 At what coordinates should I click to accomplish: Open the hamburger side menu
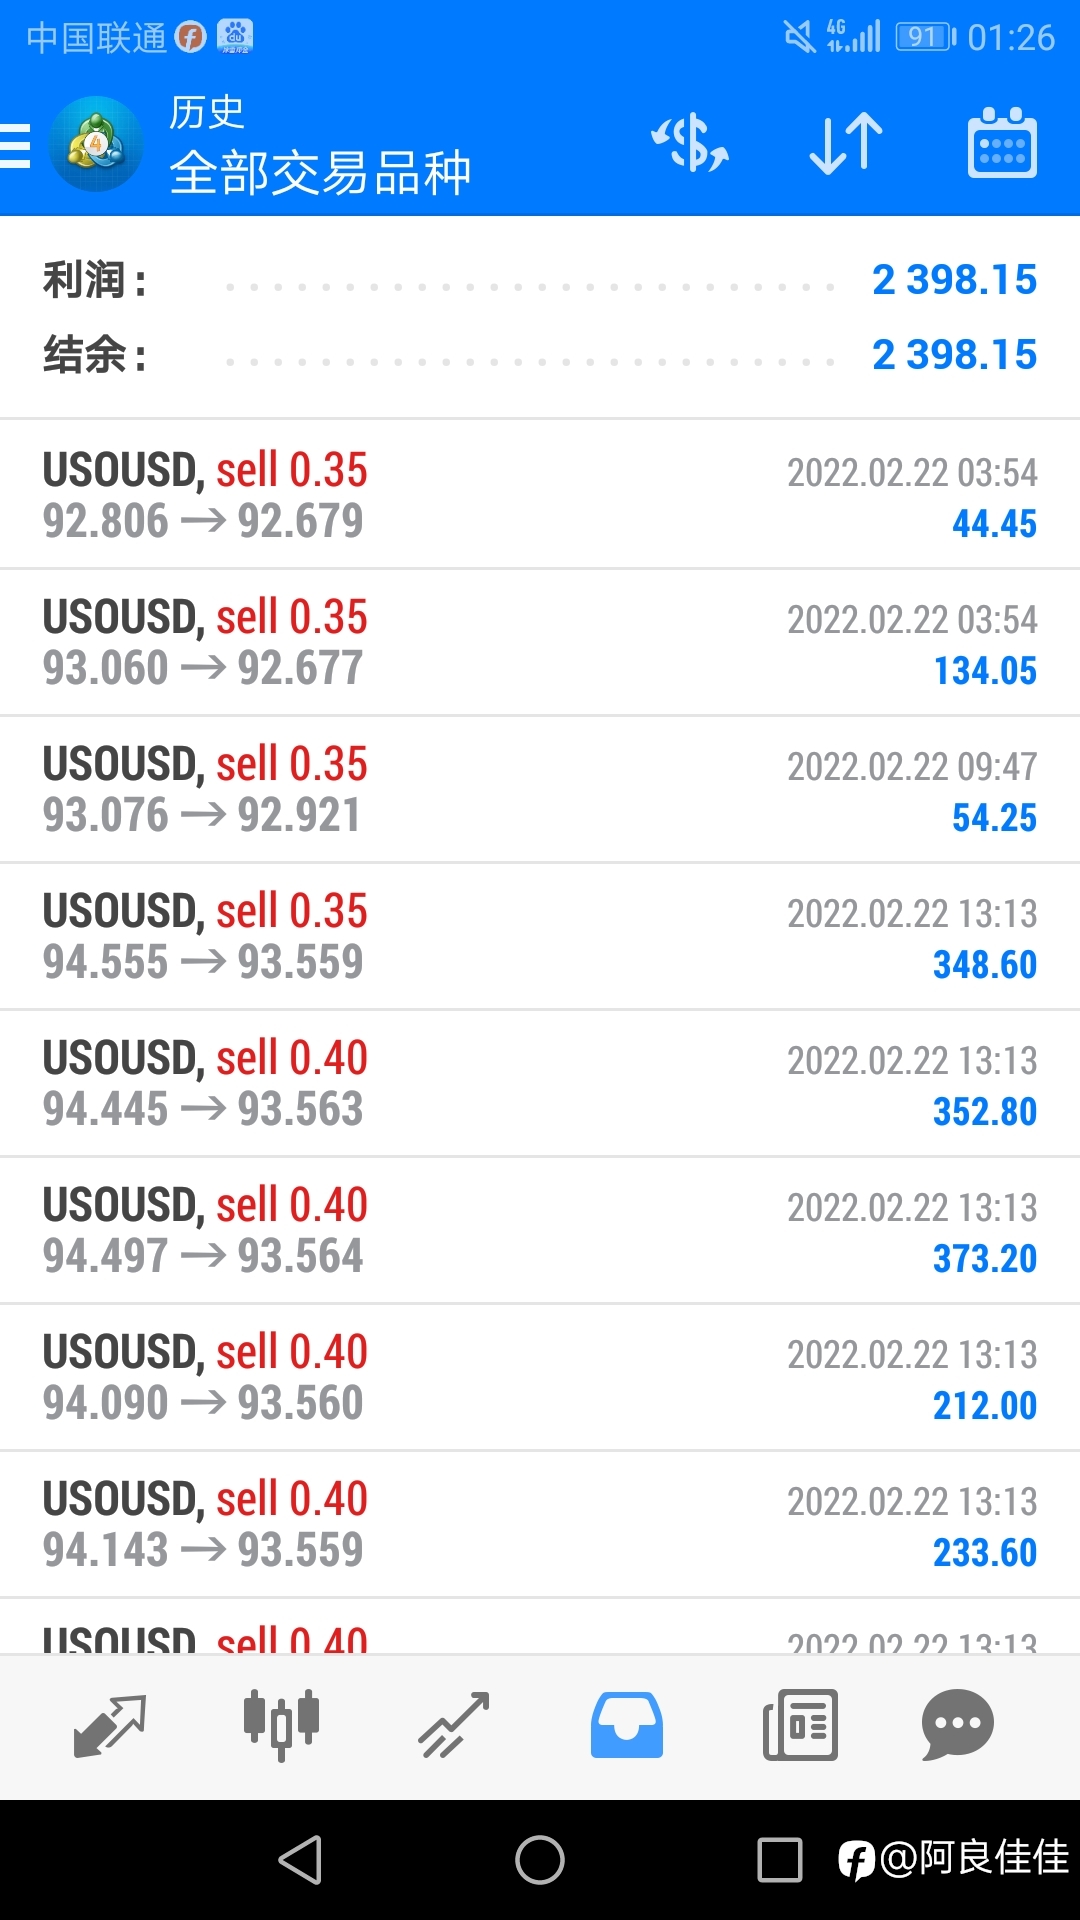pos(15,145)
